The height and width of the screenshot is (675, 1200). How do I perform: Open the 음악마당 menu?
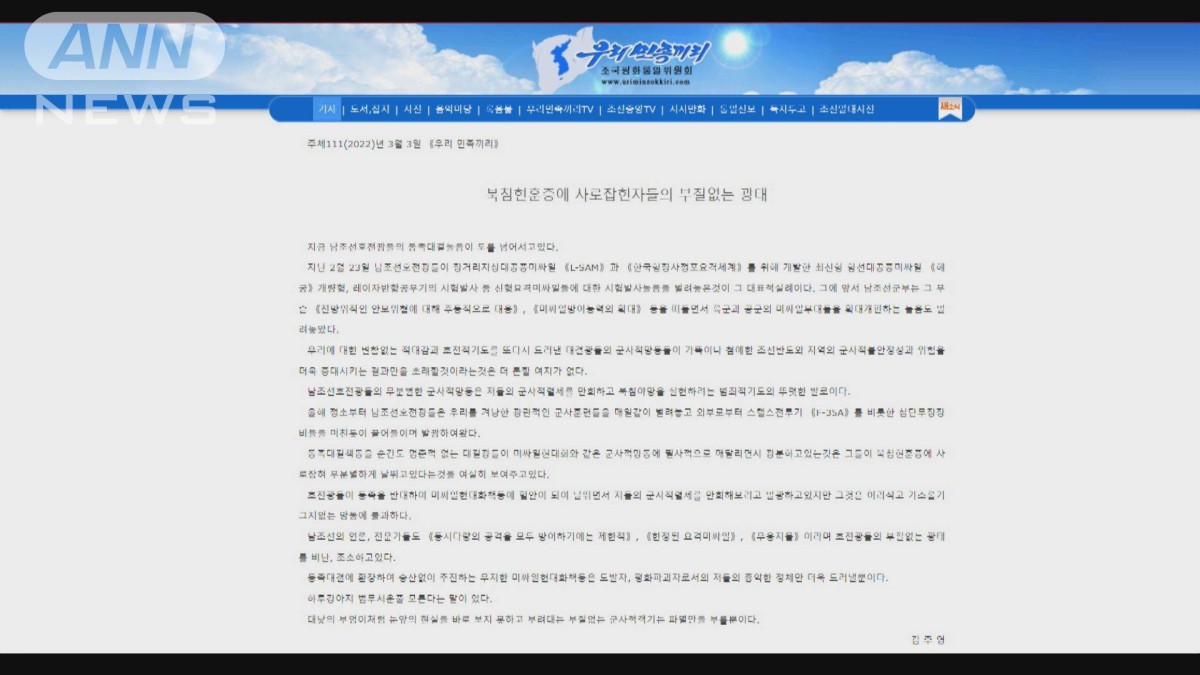coord(453,109)
